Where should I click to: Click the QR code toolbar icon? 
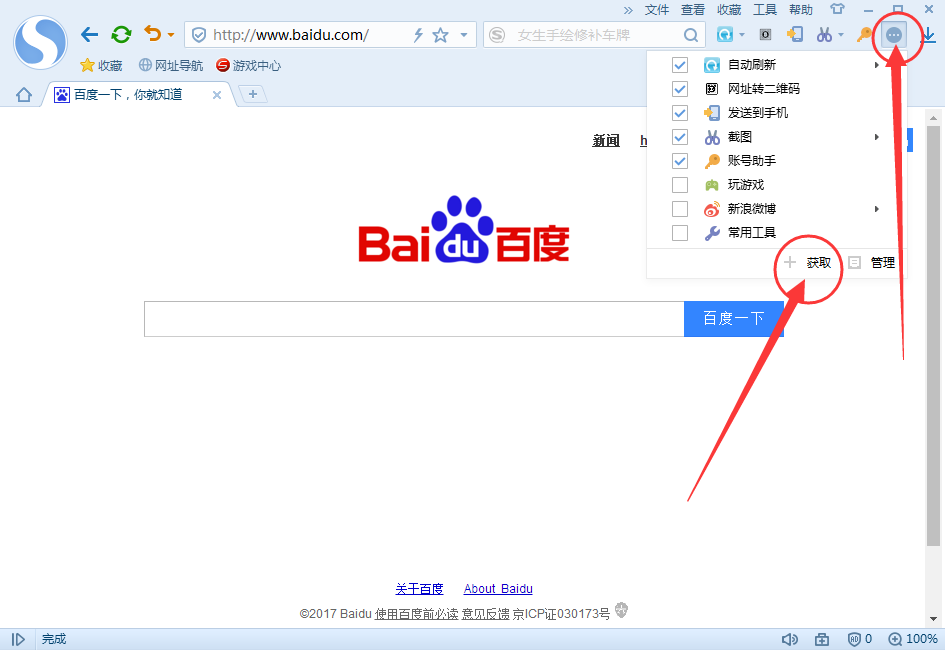(765, 34)
